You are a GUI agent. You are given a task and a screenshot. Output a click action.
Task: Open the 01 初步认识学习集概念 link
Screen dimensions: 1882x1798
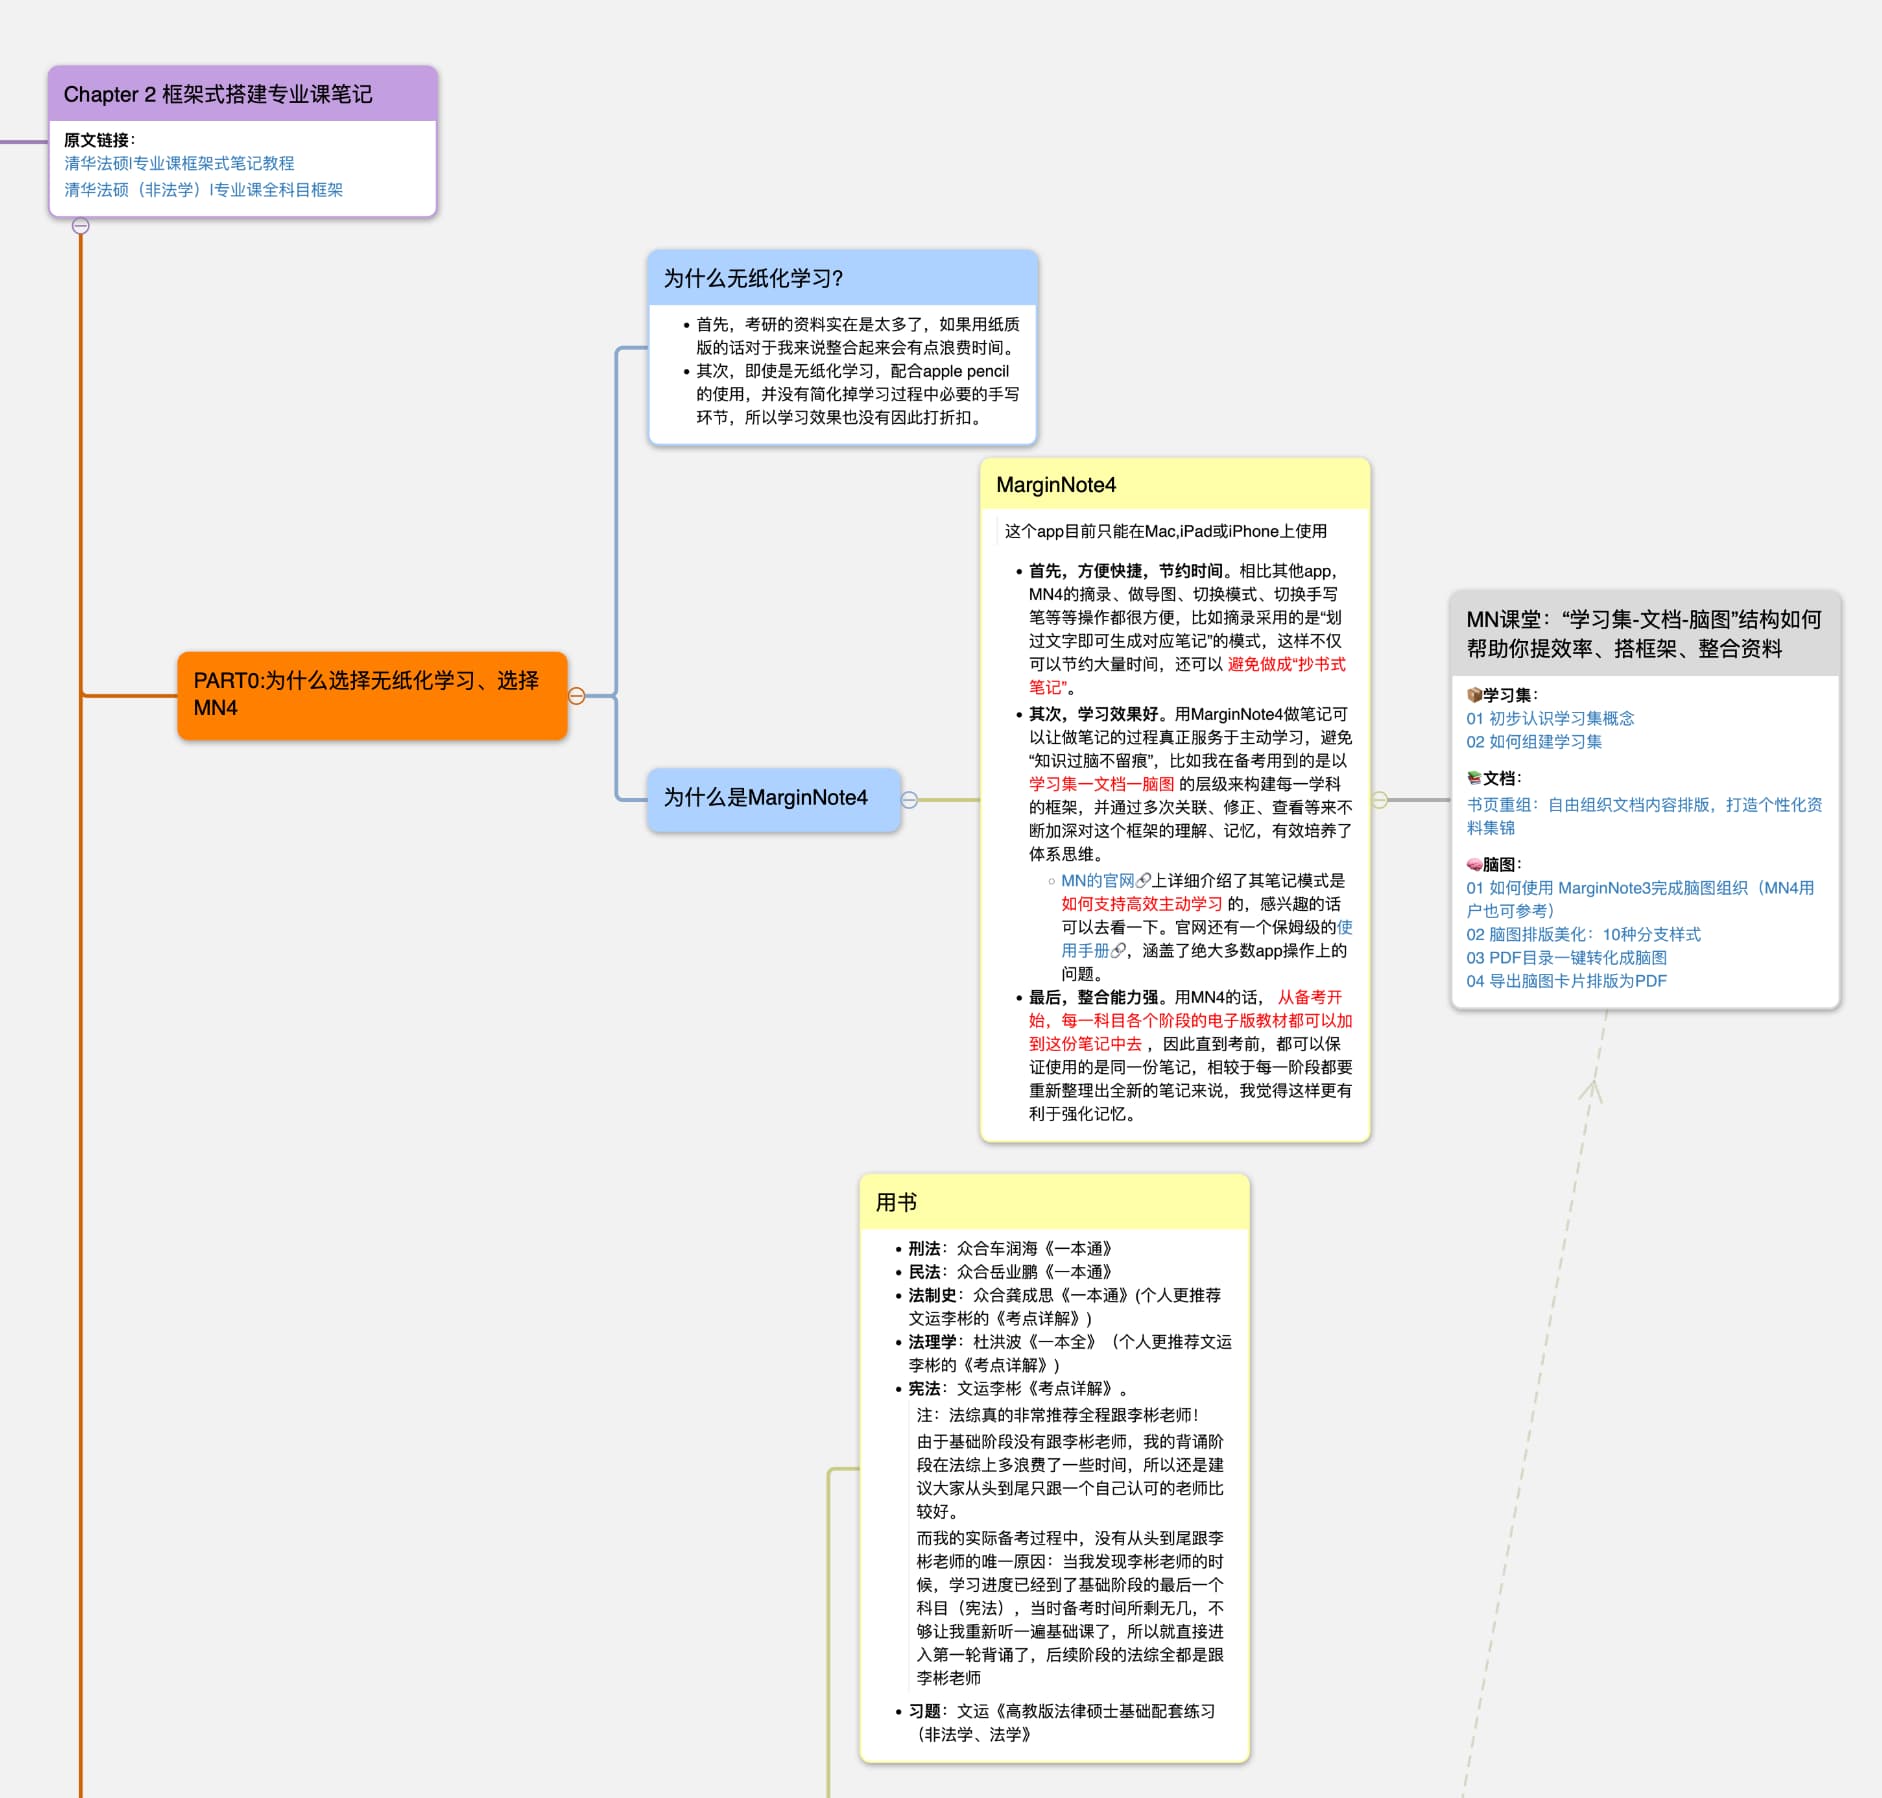click(1550, 718)
